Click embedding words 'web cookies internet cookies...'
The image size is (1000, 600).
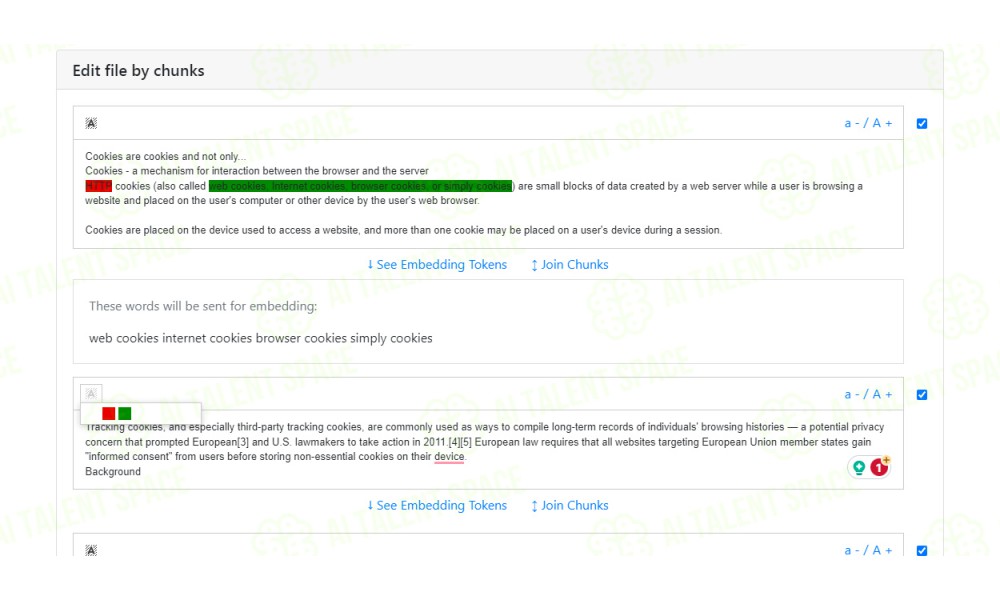click(x=261, y=338)
